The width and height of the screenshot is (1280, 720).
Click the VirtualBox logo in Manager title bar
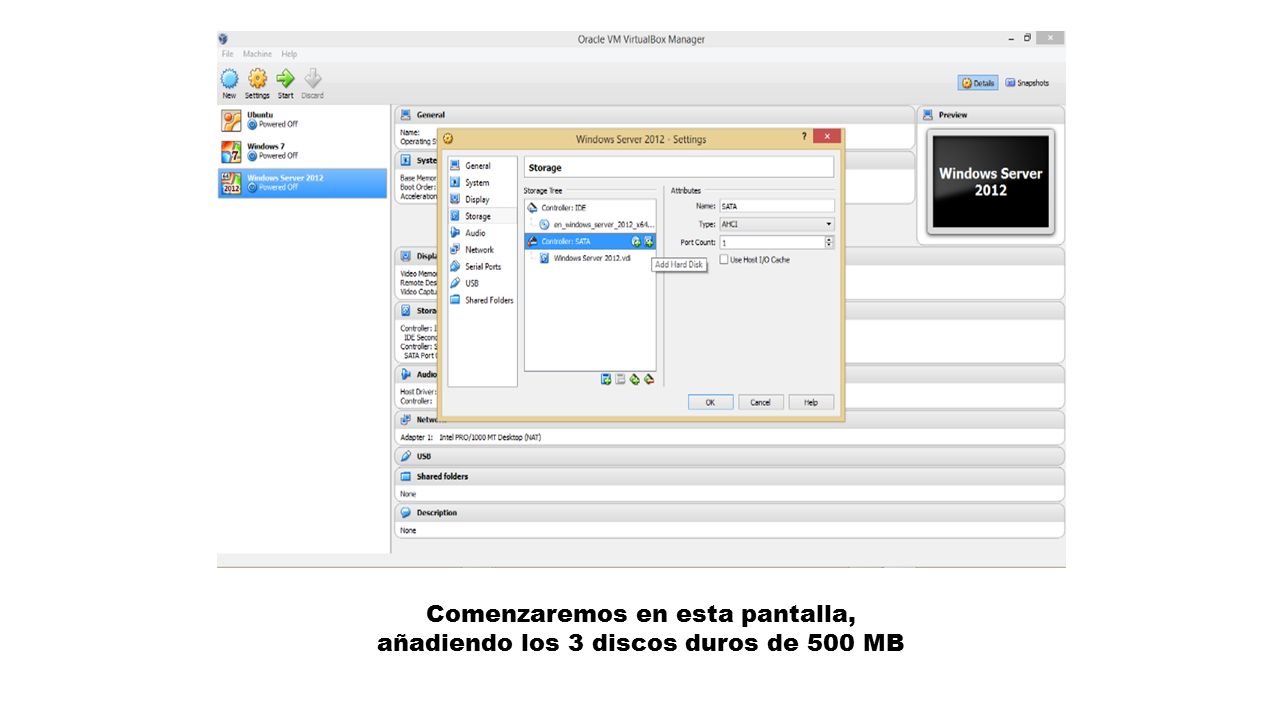(223, 39)
